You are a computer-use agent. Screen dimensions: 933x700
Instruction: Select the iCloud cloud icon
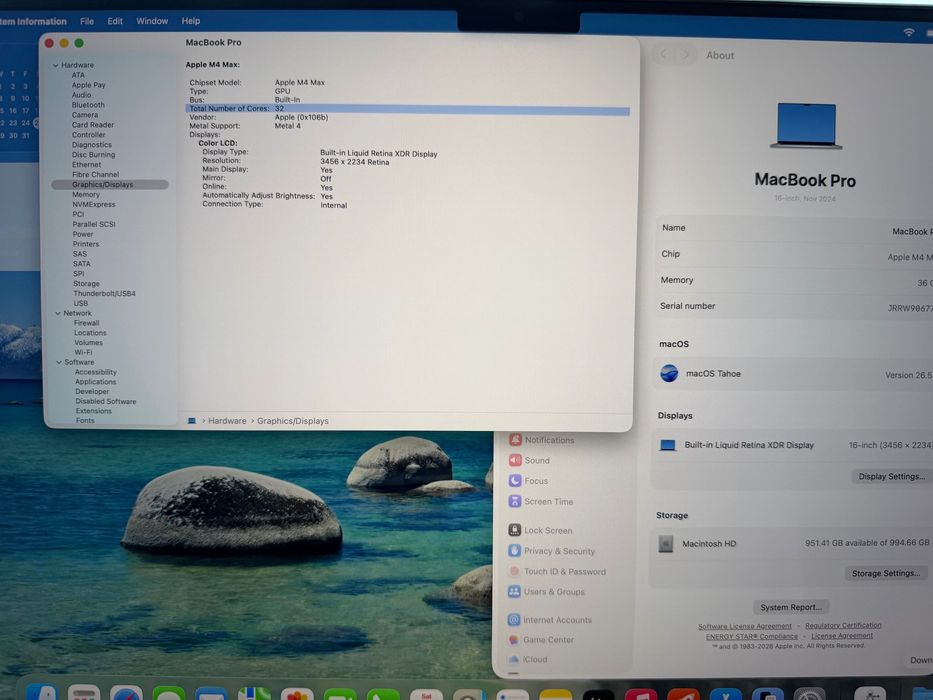(514, 659)
